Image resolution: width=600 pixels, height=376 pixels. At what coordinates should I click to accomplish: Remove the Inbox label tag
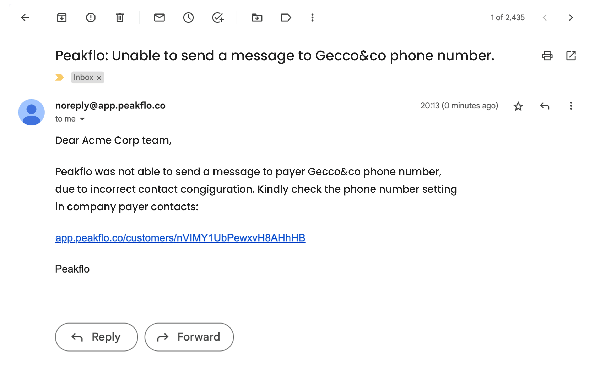point(99,78)
